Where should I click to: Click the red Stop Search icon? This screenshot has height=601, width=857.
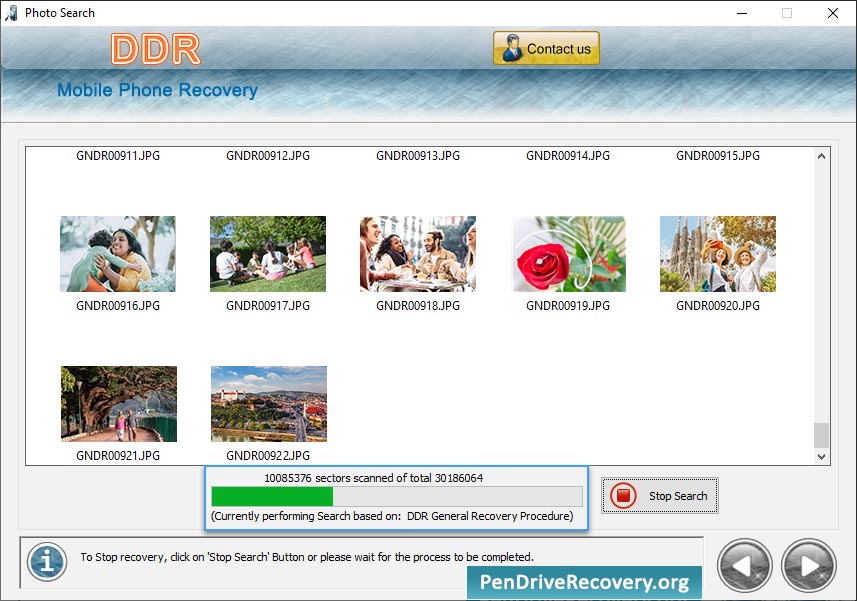point(623,496)
